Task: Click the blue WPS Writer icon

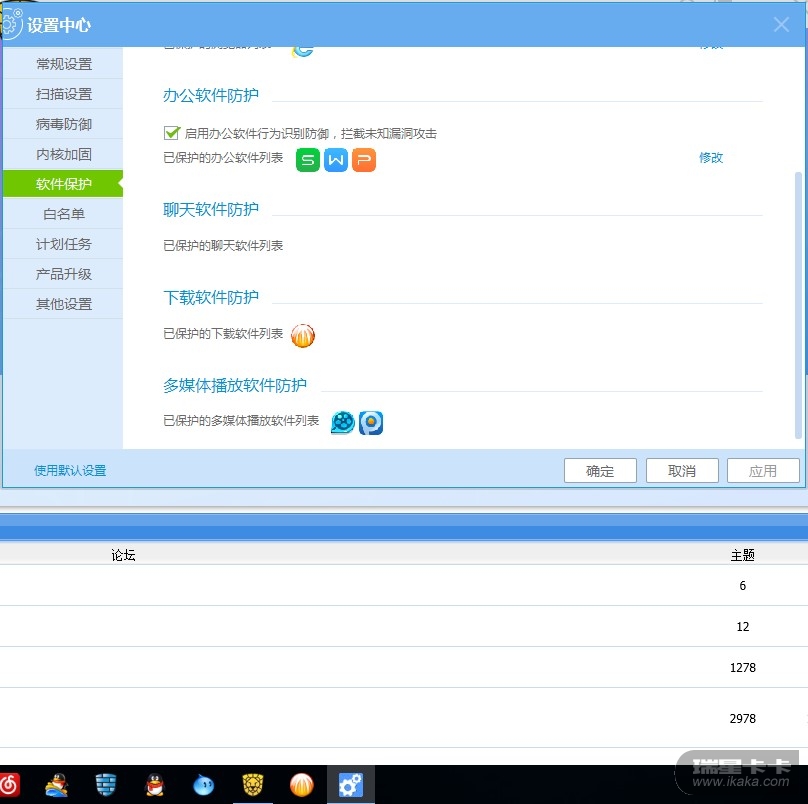Action: tap(335, 160)
